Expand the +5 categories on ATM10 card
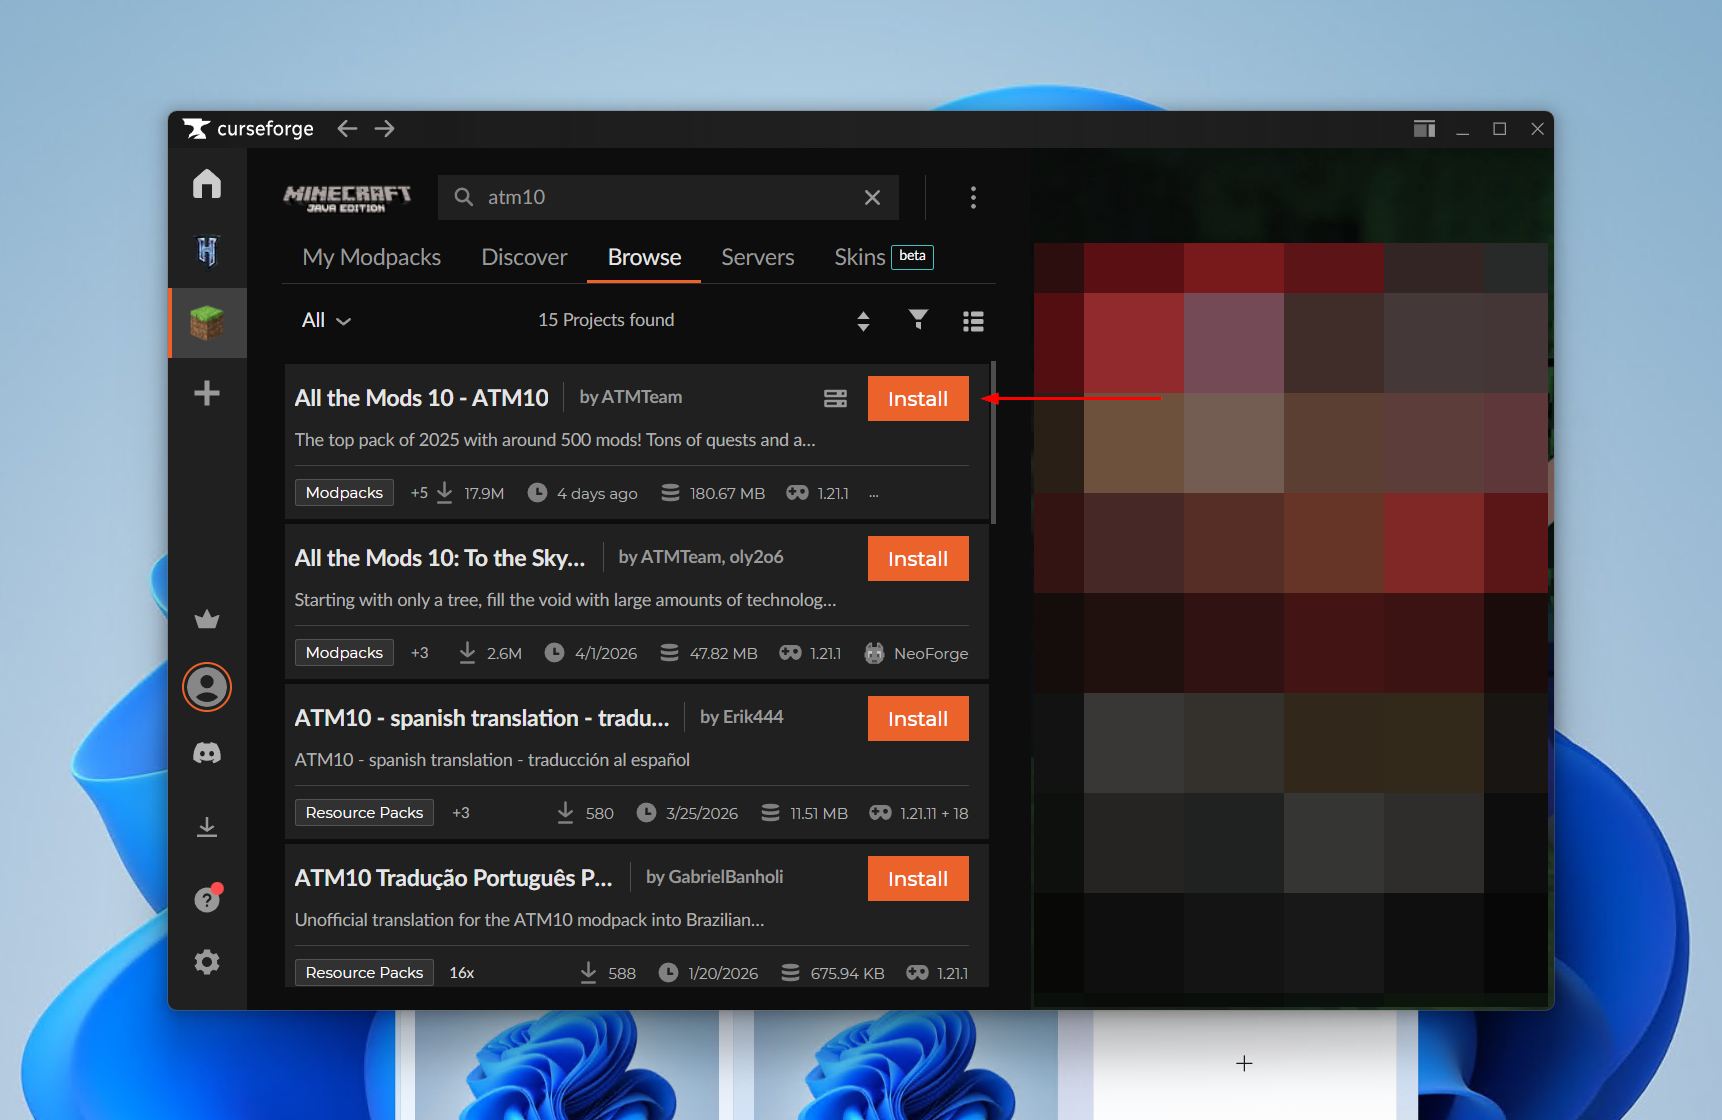The height and width of the screenshot is (1120, 1722). click(x=419, y=493)
